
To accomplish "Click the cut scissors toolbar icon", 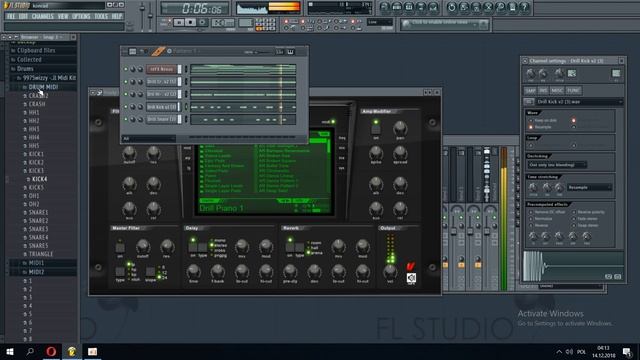I will (x=488, y=7).
